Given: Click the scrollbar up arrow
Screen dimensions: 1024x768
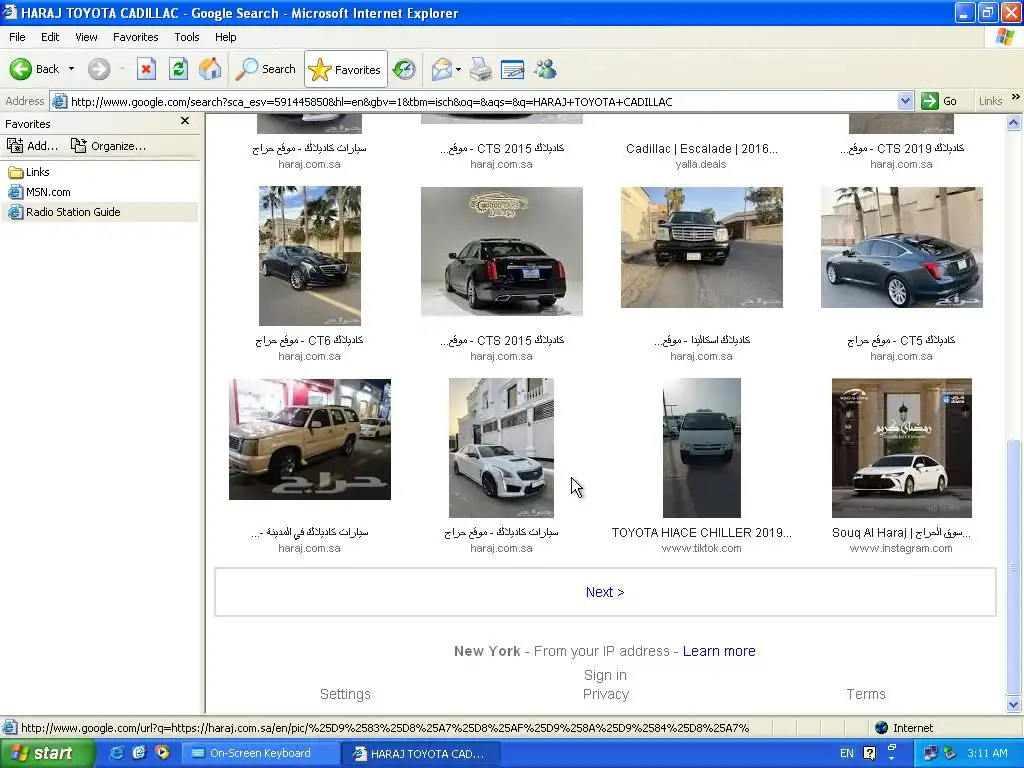Looking at the screenshot, I should pos(1014,122).
